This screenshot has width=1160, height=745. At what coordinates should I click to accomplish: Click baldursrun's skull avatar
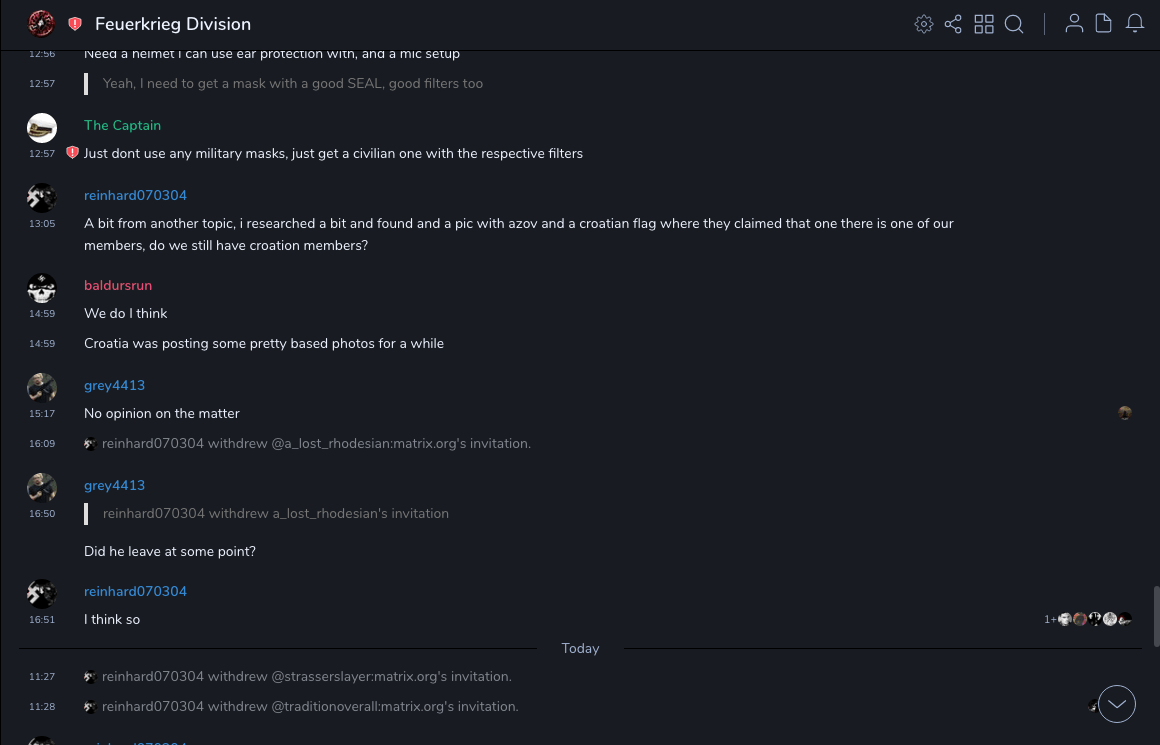(x=42, y=288)
